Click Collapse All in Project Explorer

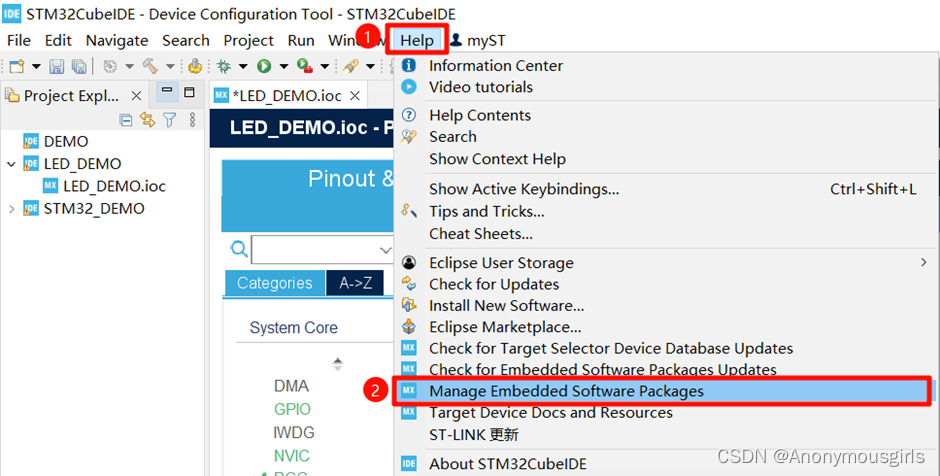[x=125, y=120]
